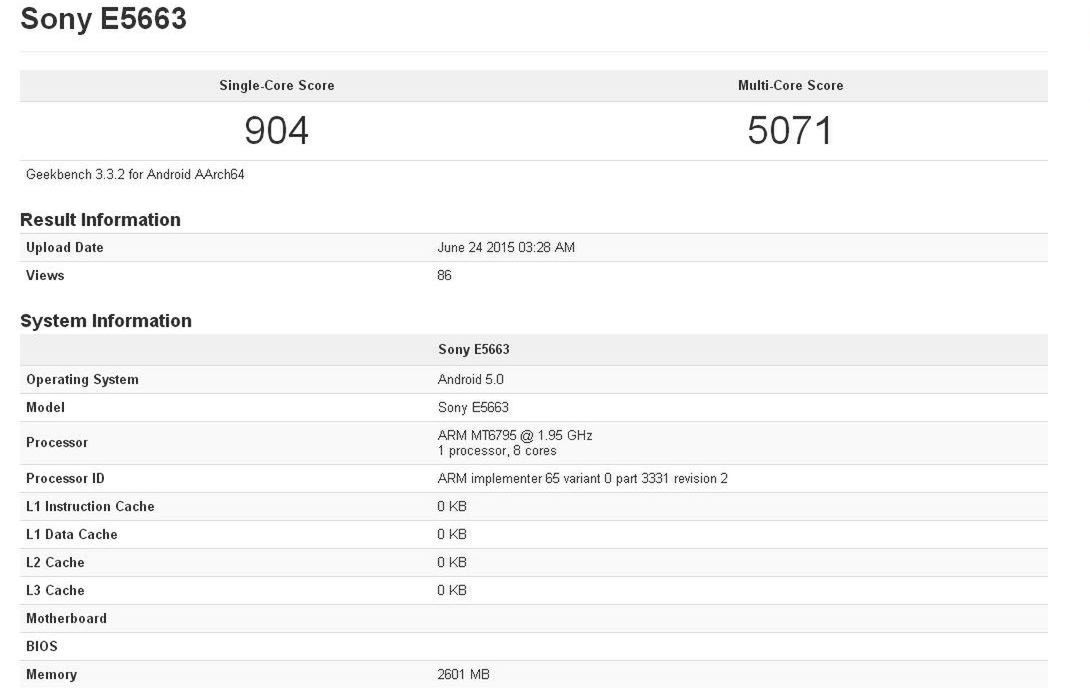
Task: Select the L2 Cache row
Action: pos(55,562)
